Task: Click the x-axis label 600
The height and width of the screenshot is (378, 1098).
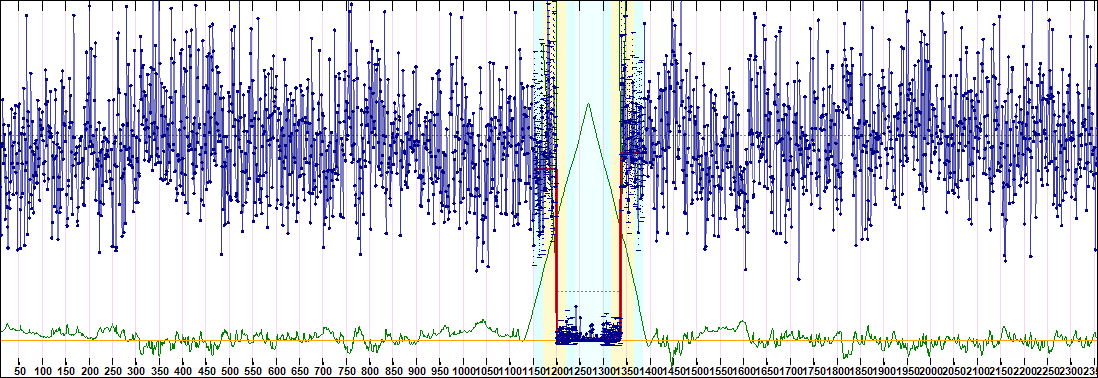Action: click(277, 371)
